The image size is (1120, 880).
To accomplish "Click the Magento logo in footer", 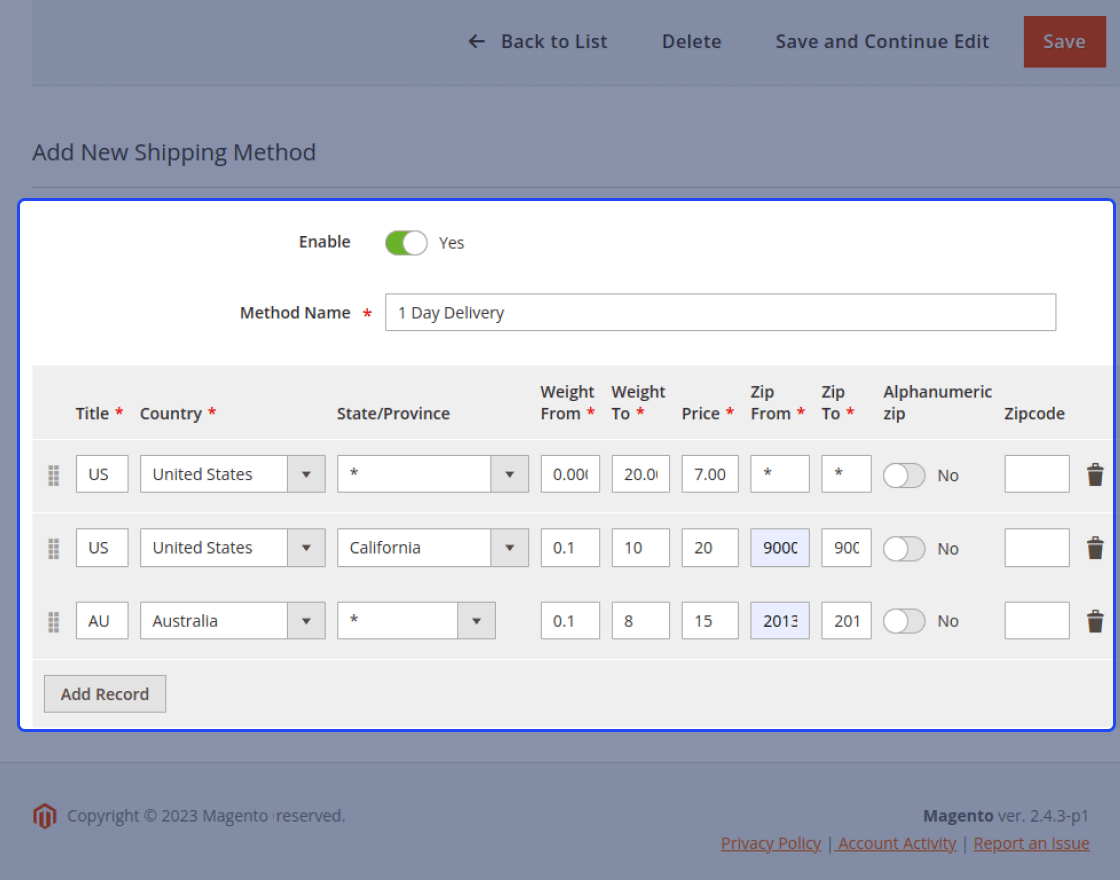I will pyautogui.click(x=44, y=816).
